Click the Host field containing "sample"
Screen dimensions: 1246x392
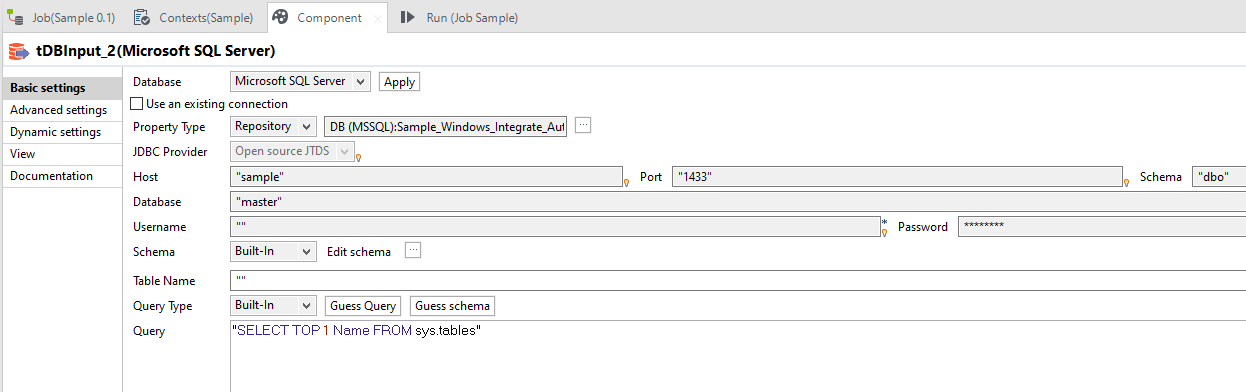(x=426, y=177)
